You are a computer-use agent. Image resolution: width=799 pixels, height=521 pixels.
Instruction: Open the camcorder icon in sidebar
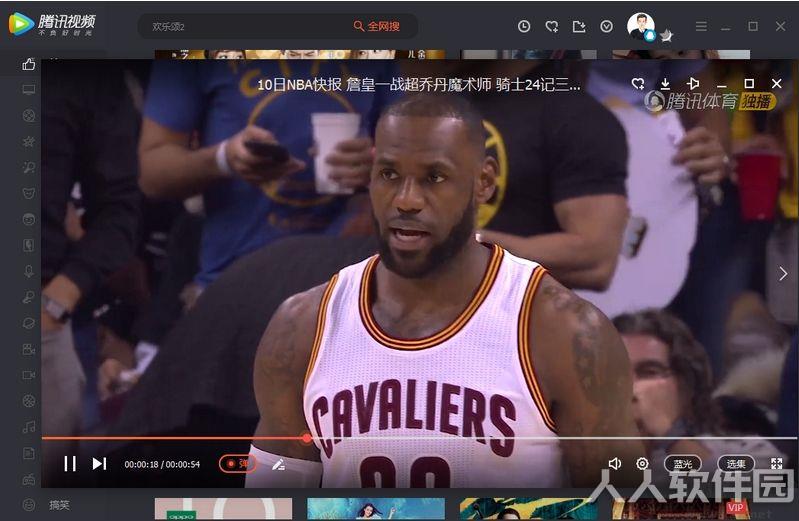pos(29,375)
